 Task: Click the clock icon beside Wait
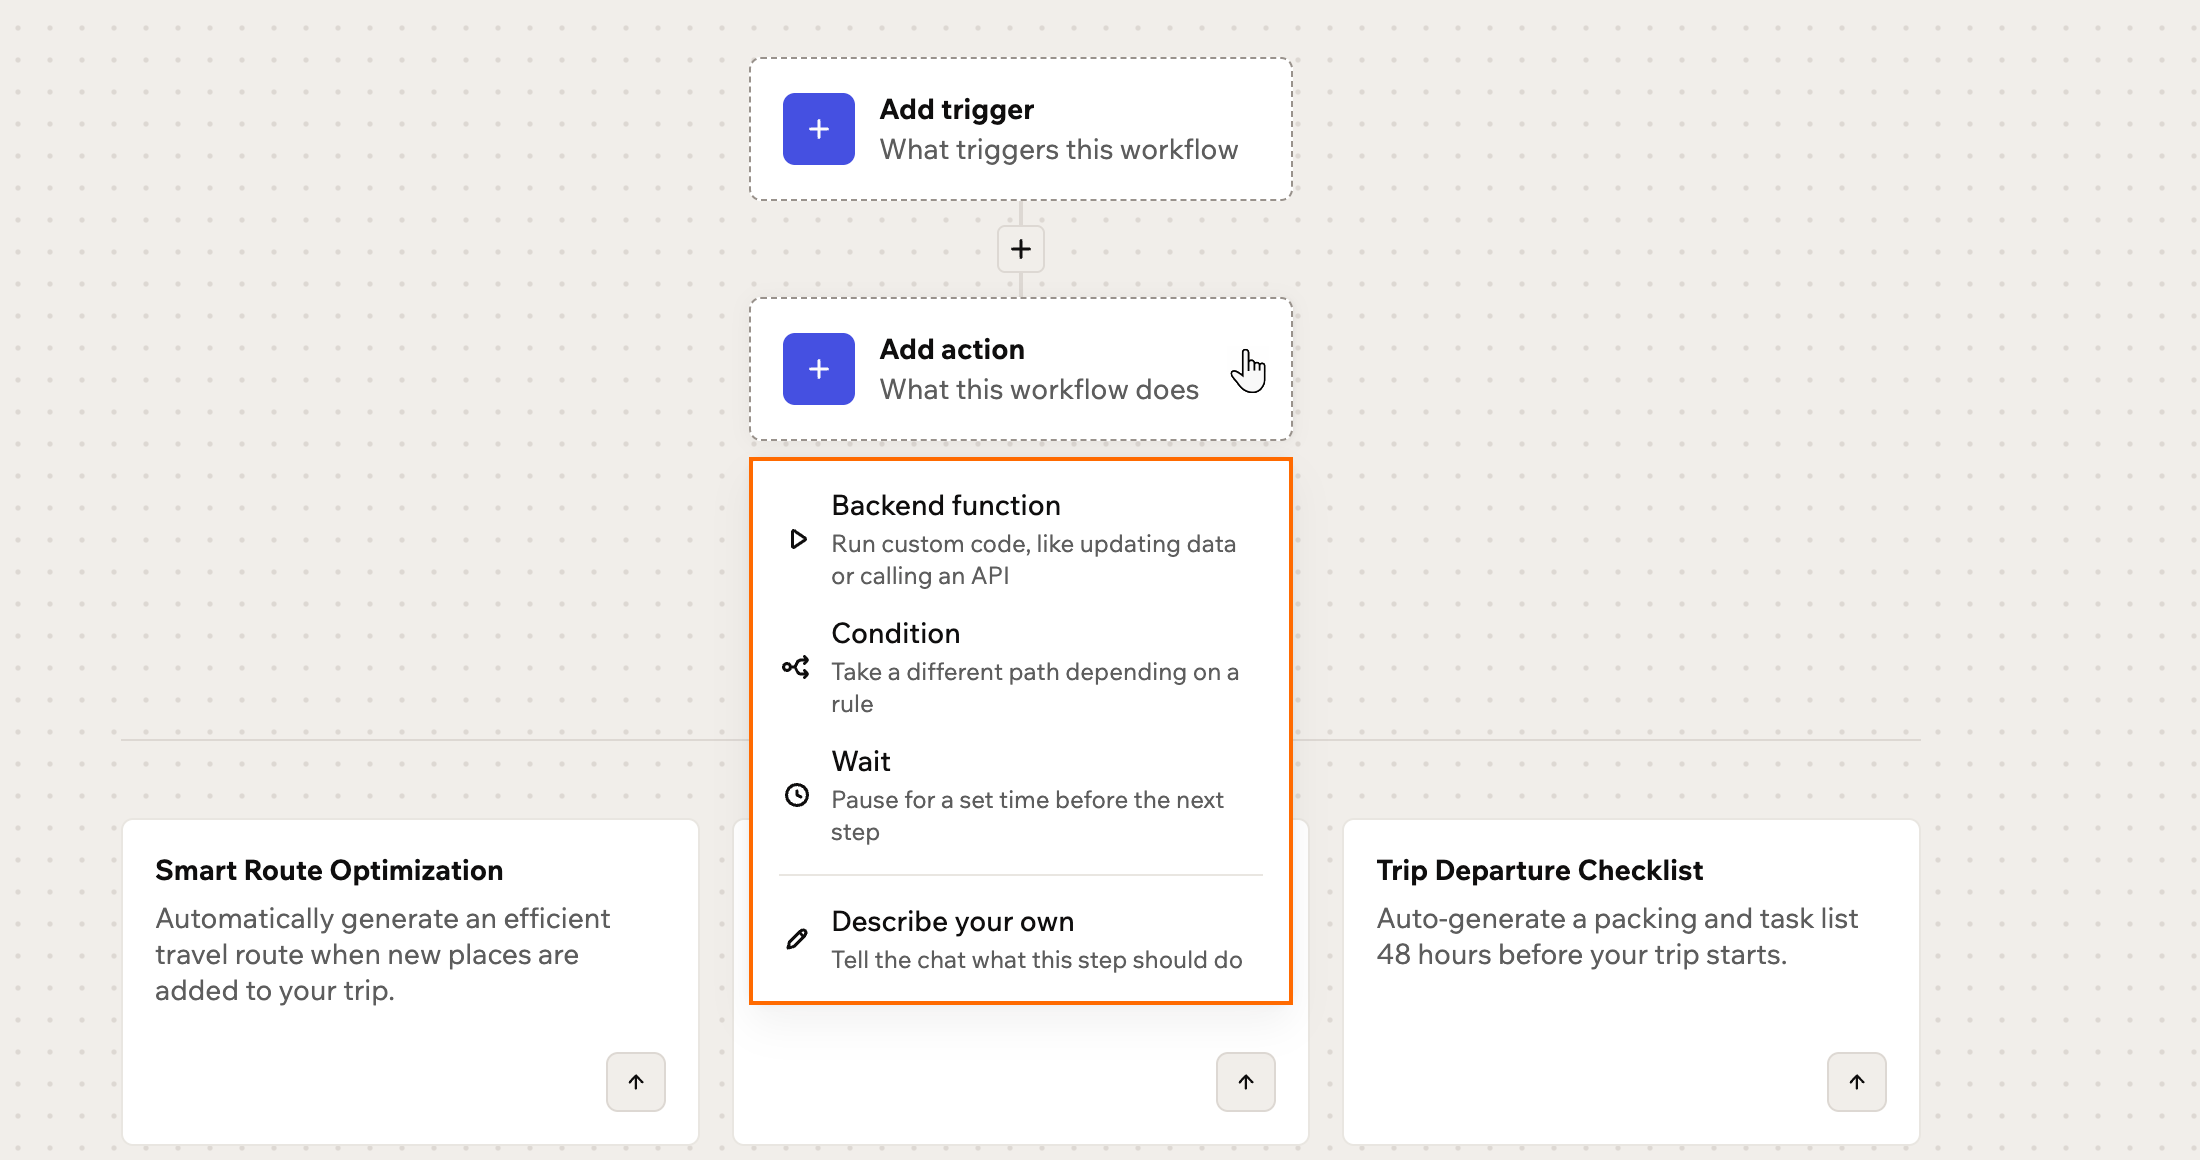(x=797, y=796)
